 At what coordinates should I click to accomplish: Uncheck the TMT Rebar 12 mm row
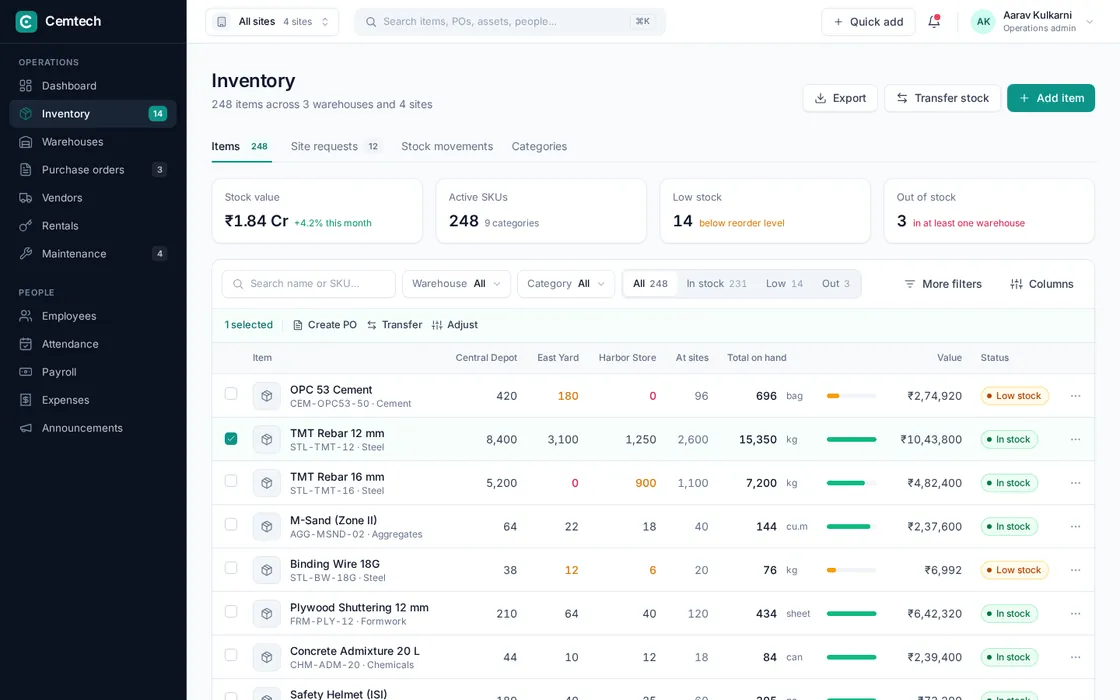(231, 439)
